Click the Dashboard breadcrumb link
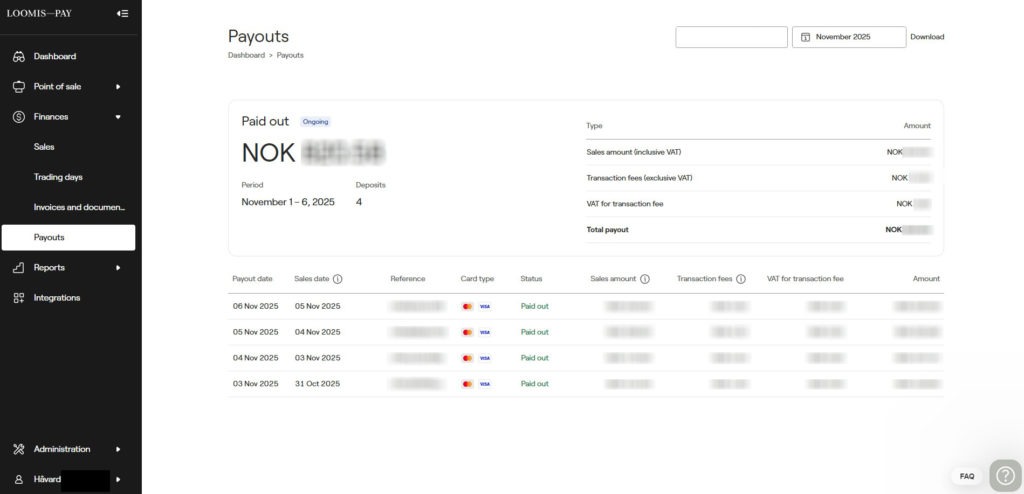This screenshot has height=494, width=1024. pyautogui.click(x=246, y=55)
